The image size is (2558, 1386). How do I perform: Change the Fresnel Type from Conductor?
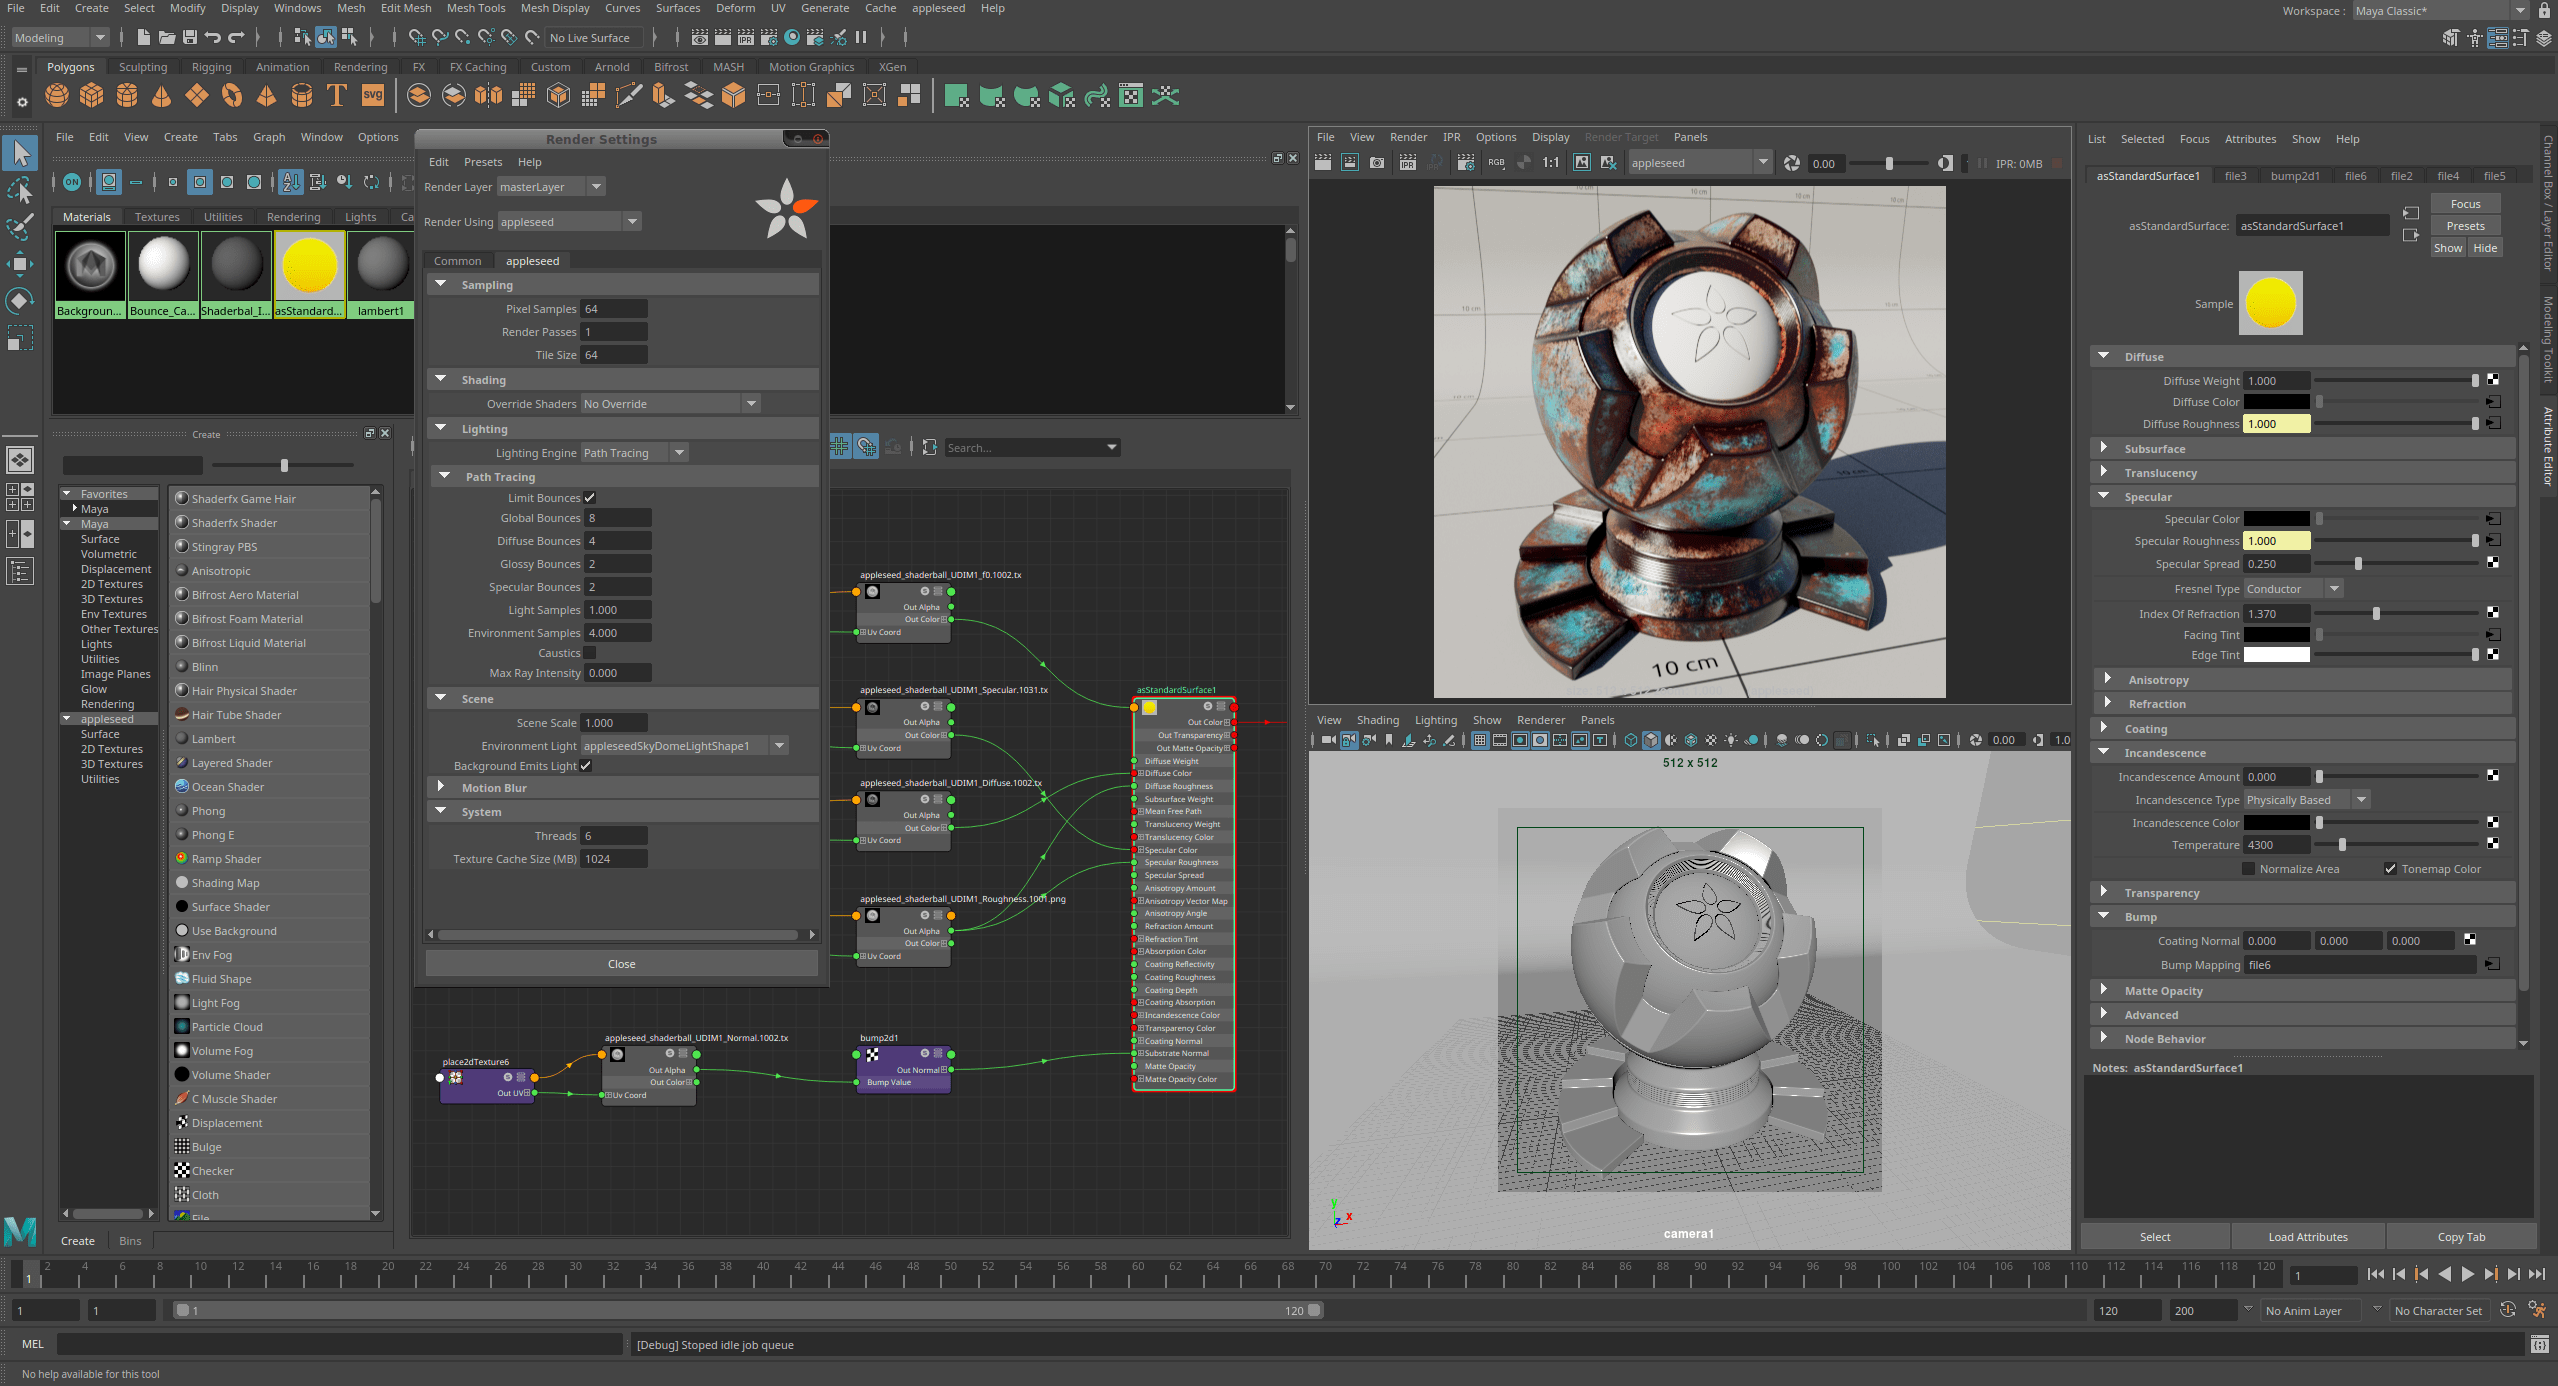click(x=2334, y=588)
